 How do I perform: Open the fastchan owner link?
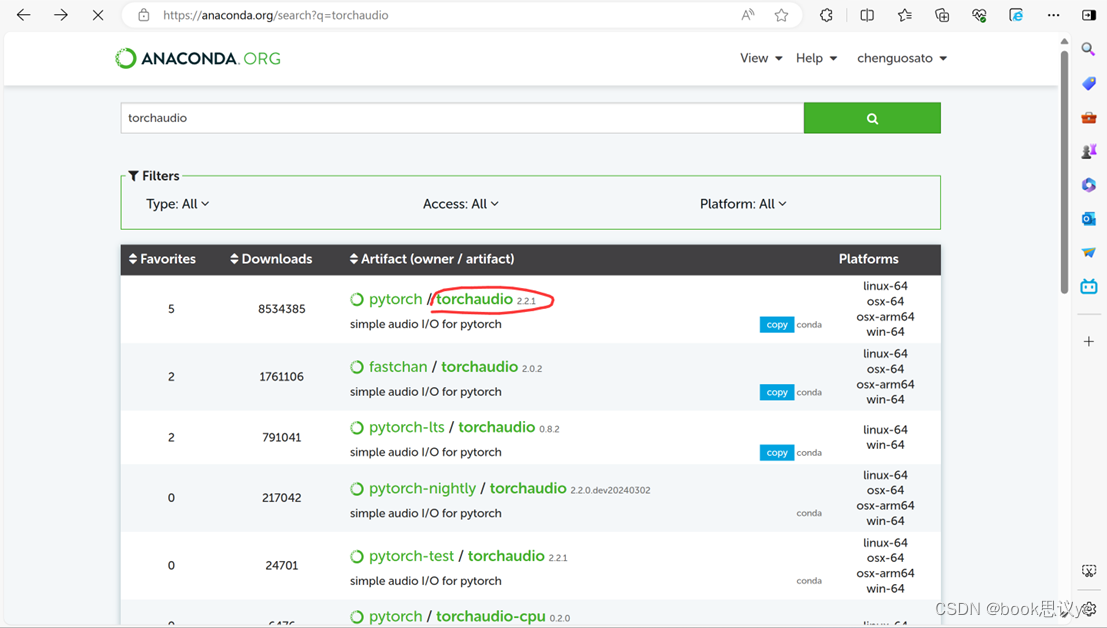398,367
